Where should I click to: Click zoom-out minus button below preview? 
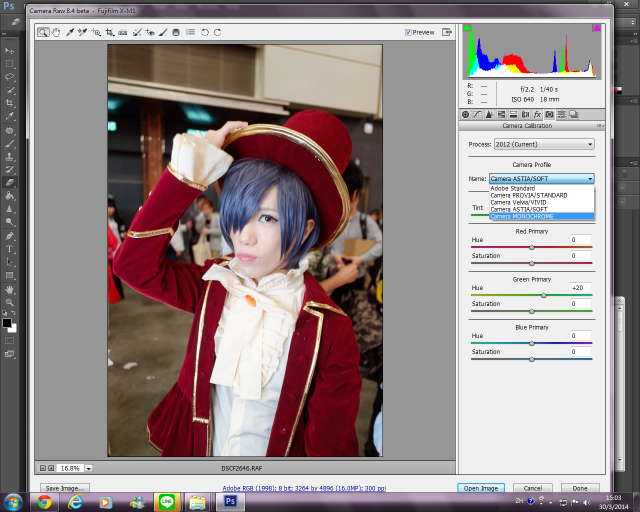(x=42, y=468)
